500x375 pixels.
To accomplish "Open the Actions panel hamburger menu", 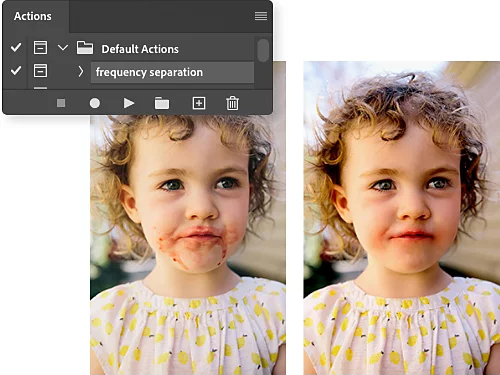I will pos(261,16).
